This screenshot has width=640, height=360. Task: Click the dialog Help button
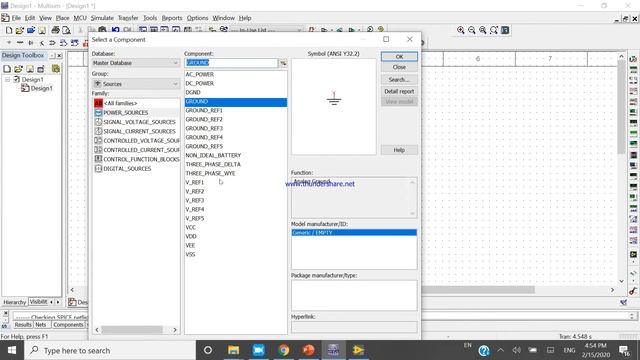[x=399, y=150]
